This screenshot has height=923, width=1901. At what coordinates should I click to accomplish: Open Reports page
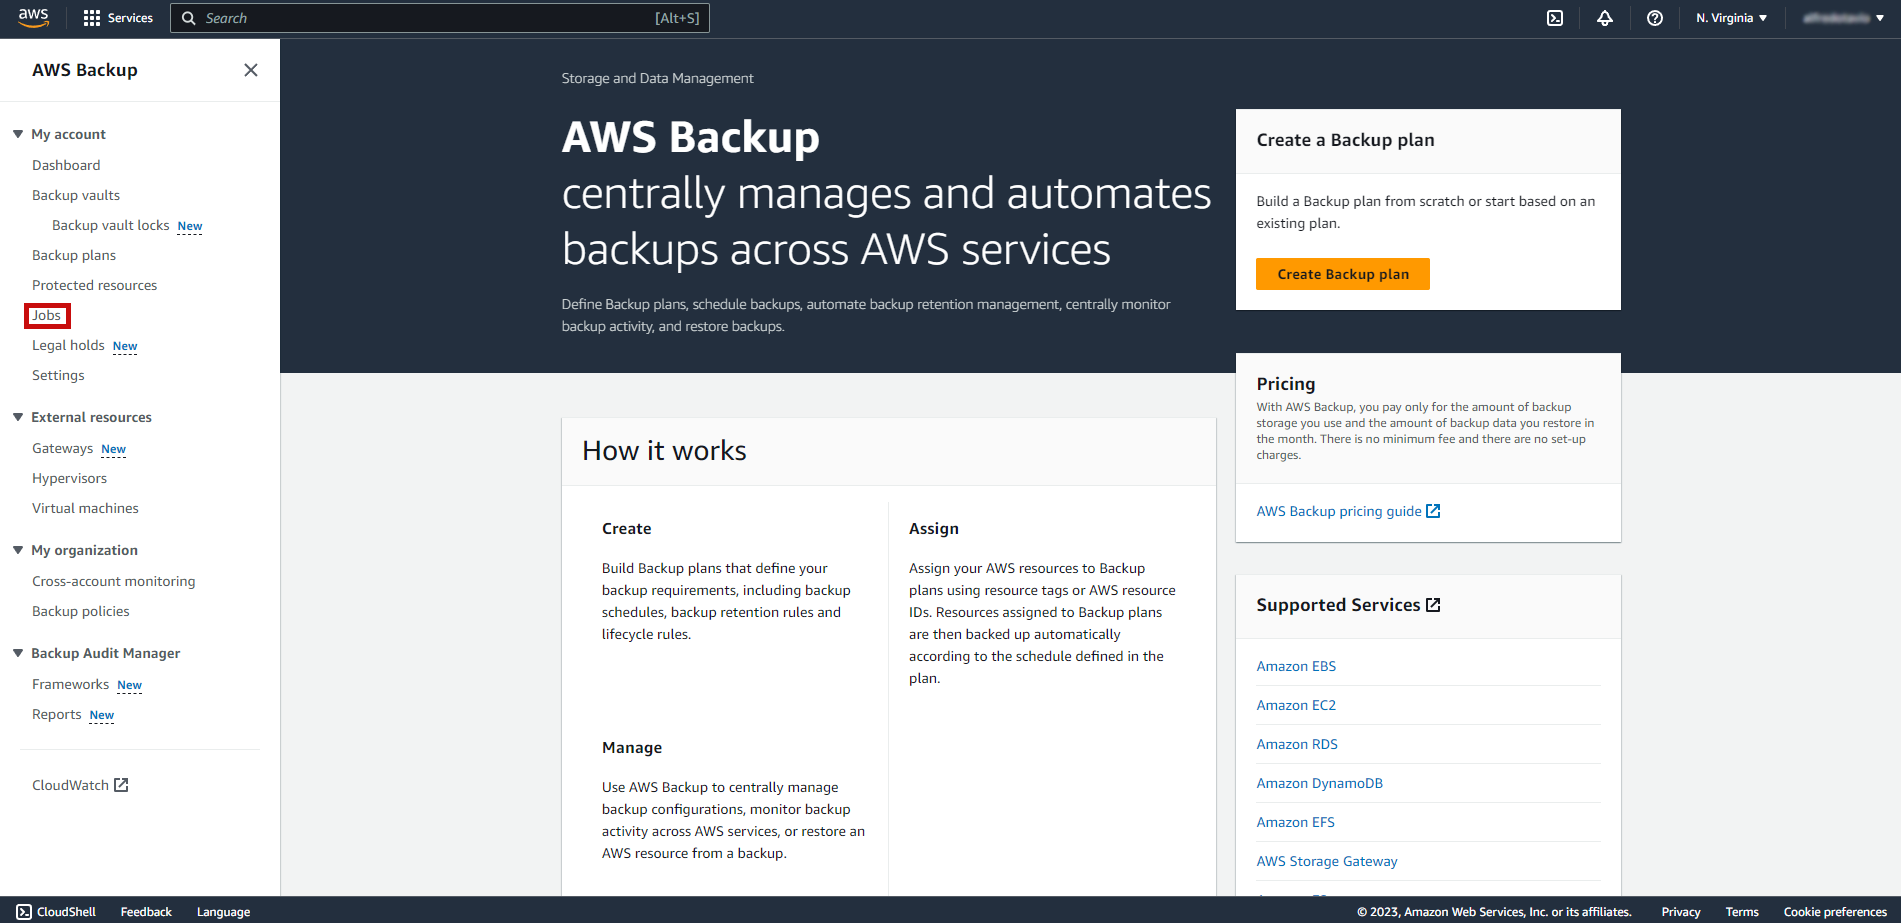coord(57,714)
